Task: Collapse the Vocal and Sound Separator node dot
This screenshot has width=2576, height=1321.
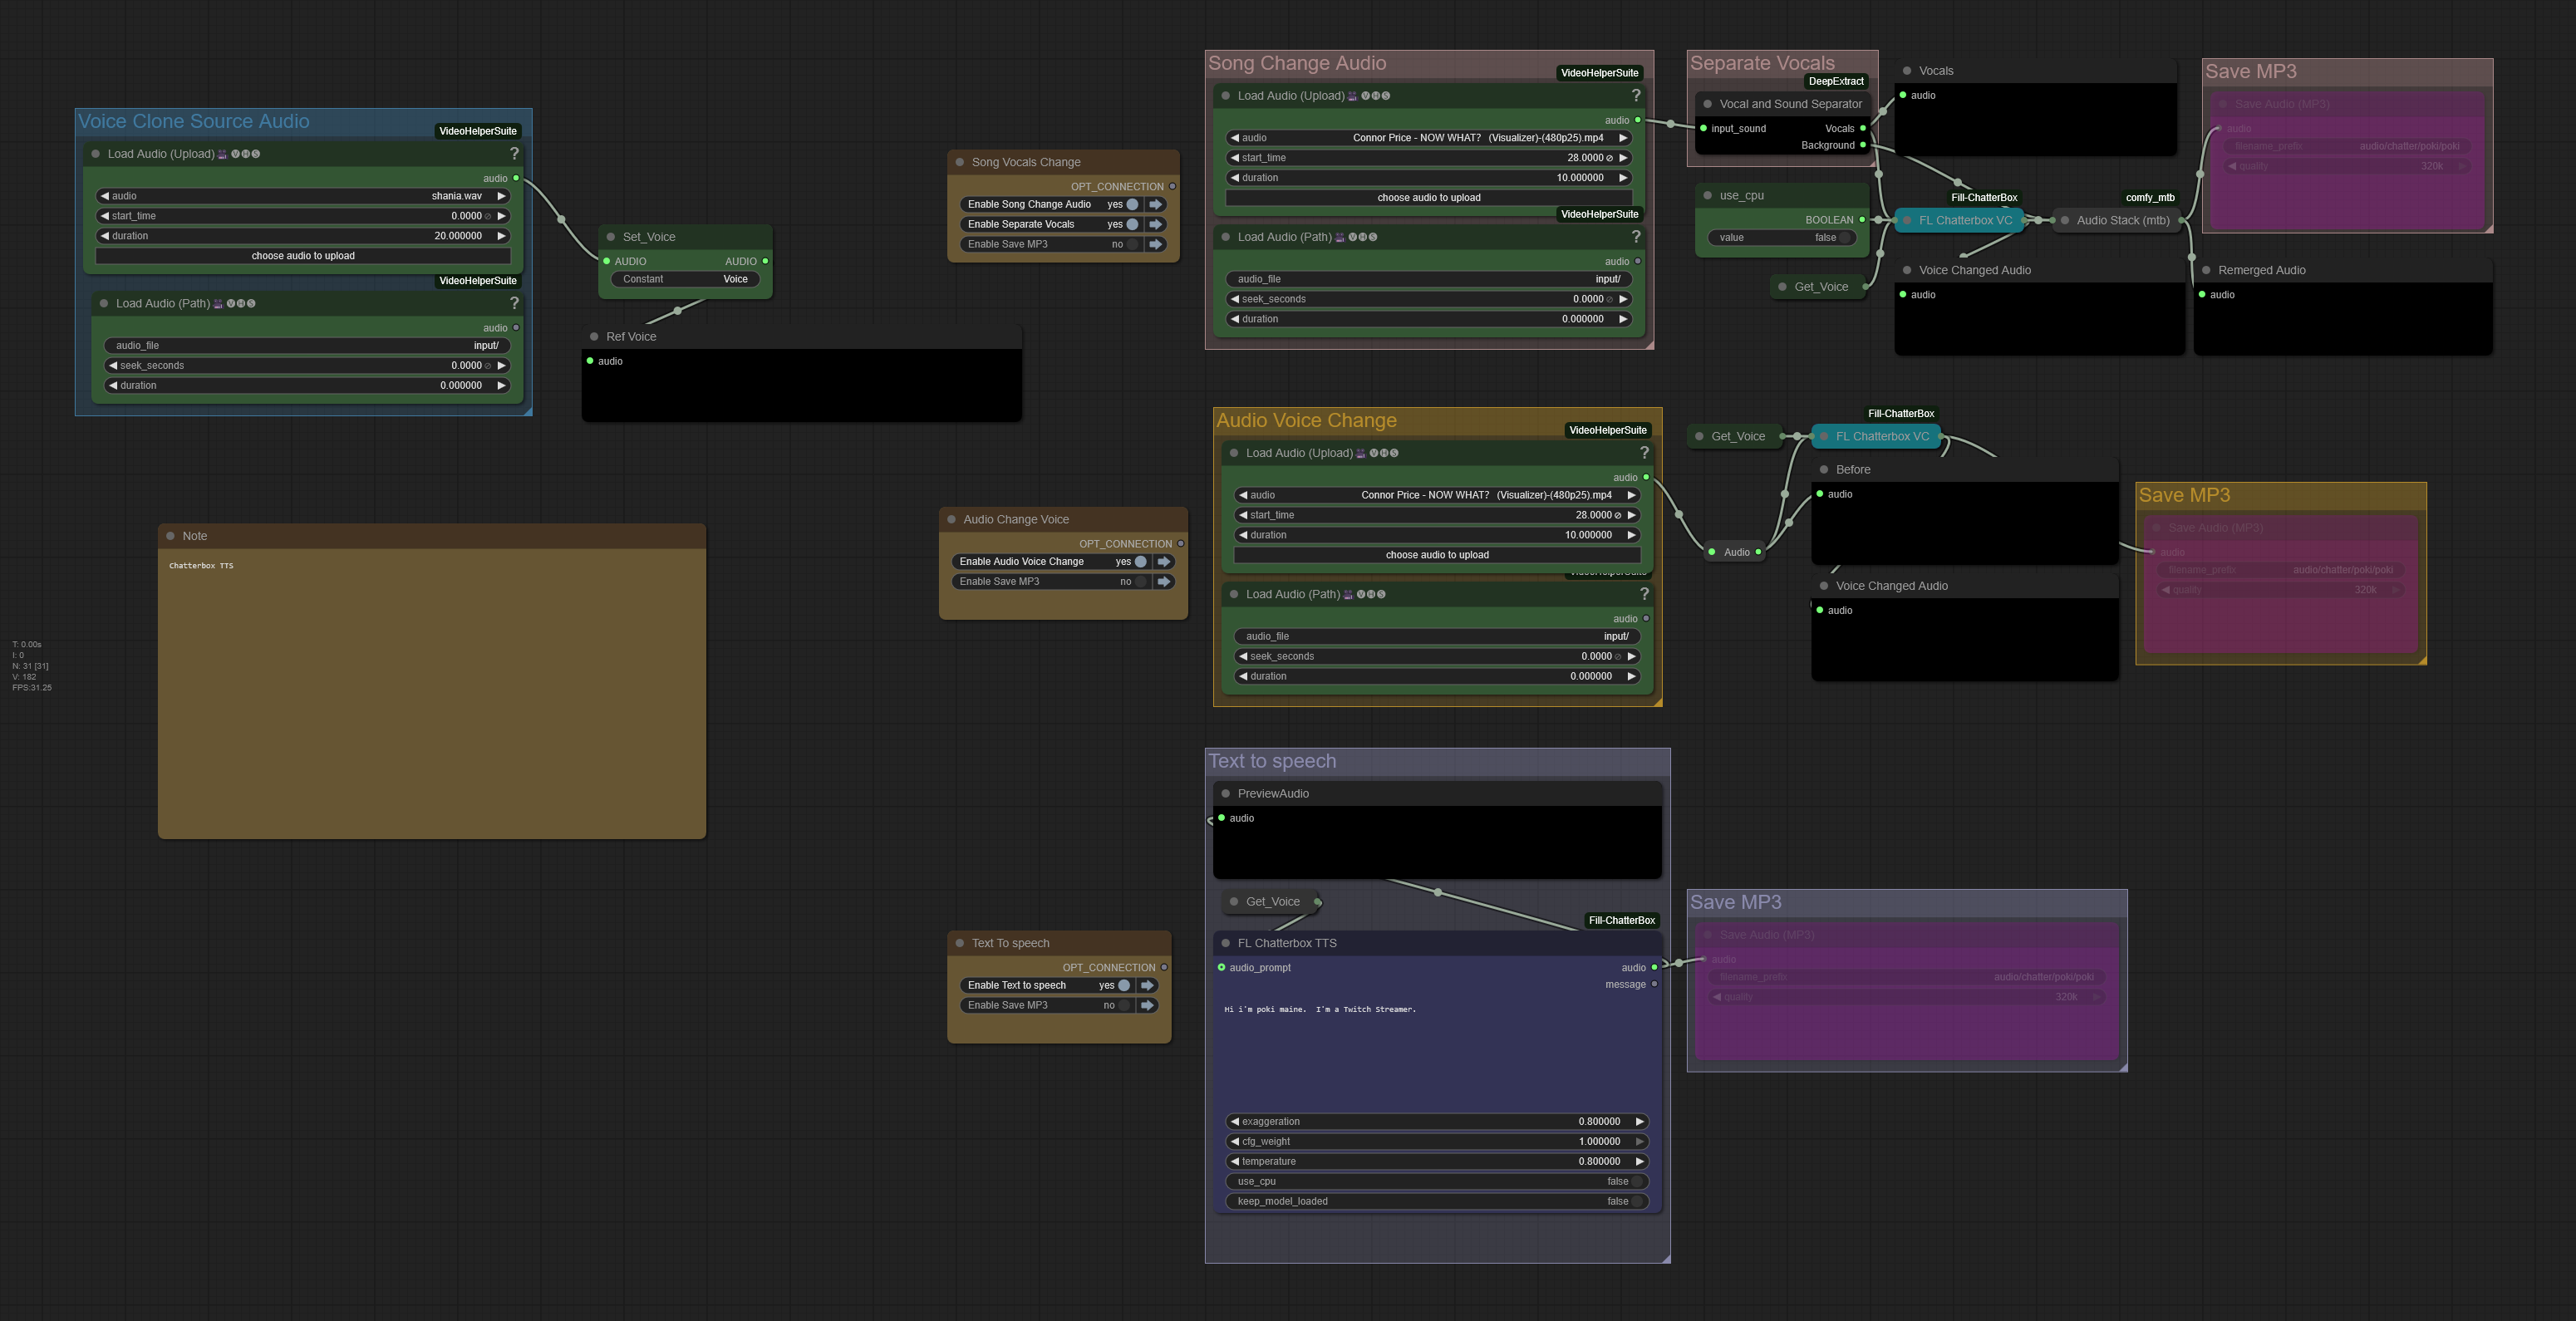Action: [x=1708, y=104]
